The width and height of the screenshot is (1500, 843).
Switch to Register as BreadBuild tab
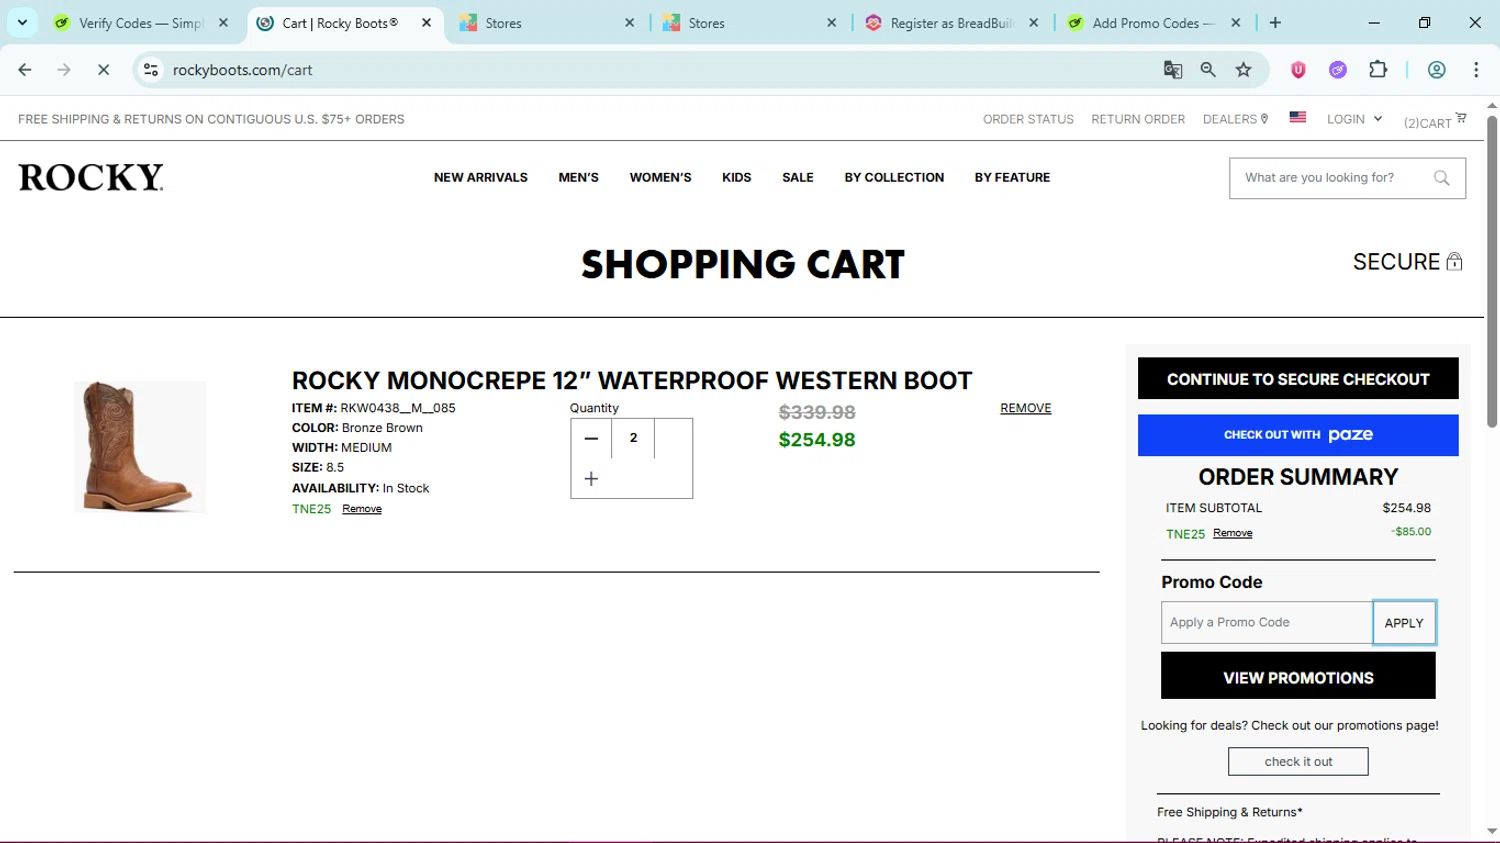(950, 23)
